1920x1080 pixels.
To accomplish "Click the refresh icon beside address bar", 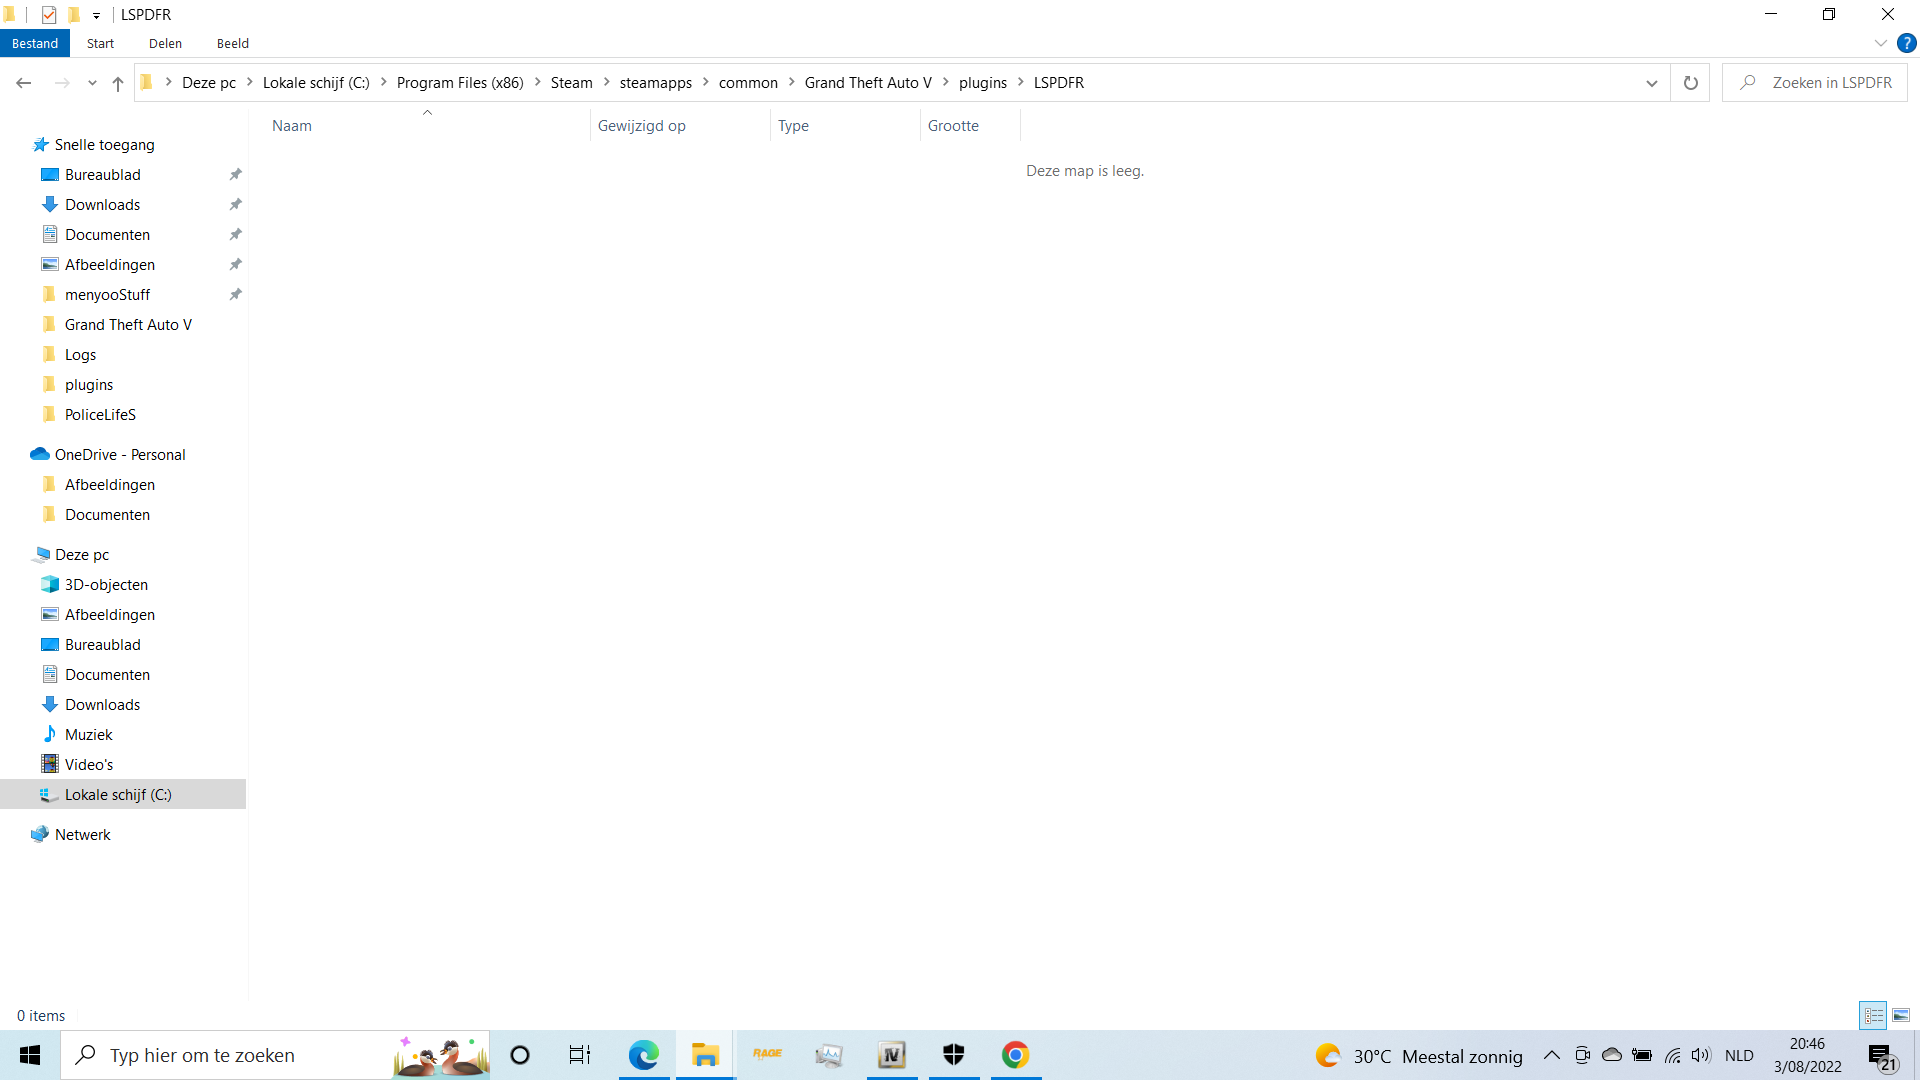I will [1690, 83].
